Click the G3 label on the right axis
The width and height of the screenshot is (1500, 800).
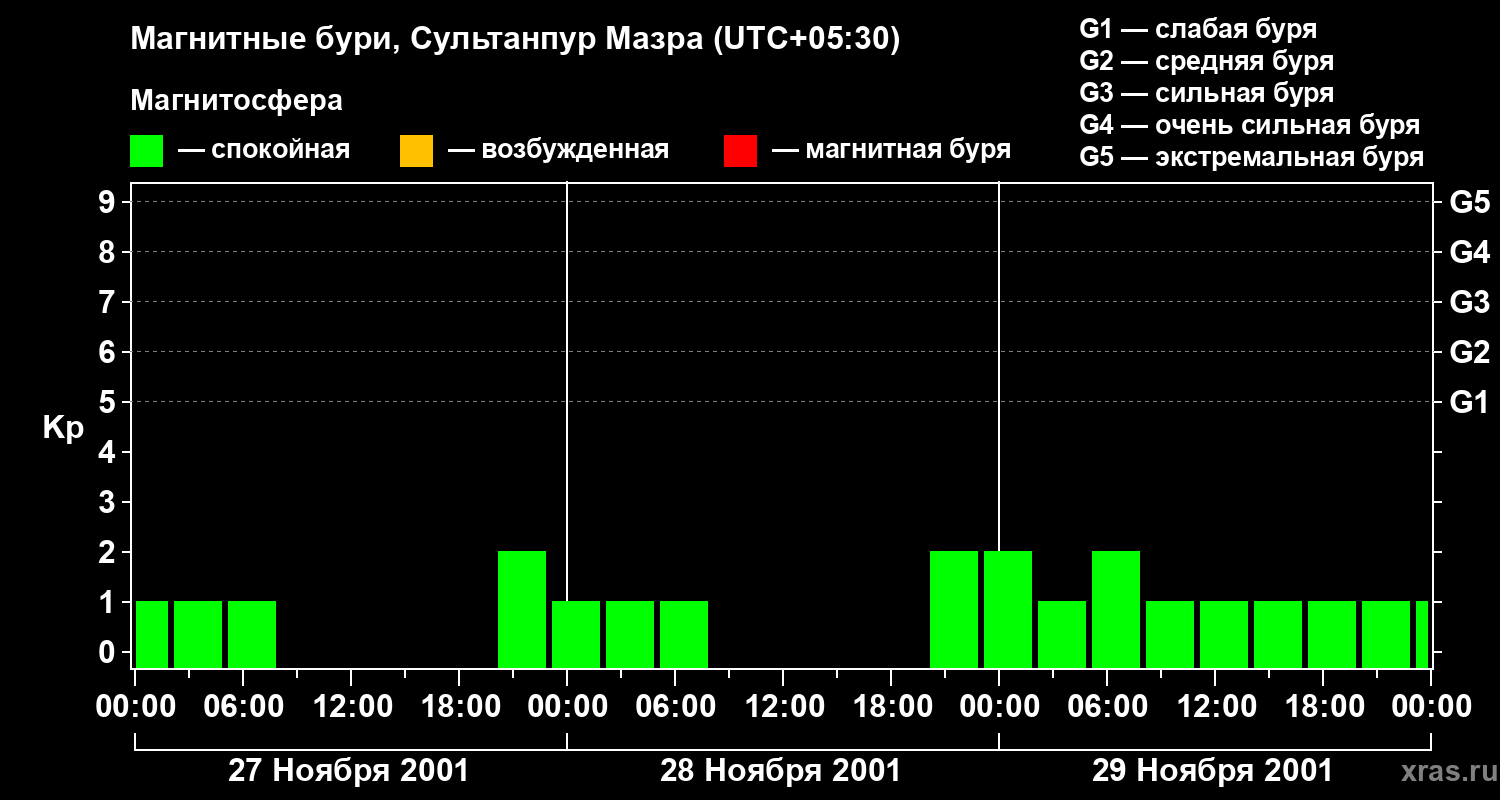point(1469,303)
